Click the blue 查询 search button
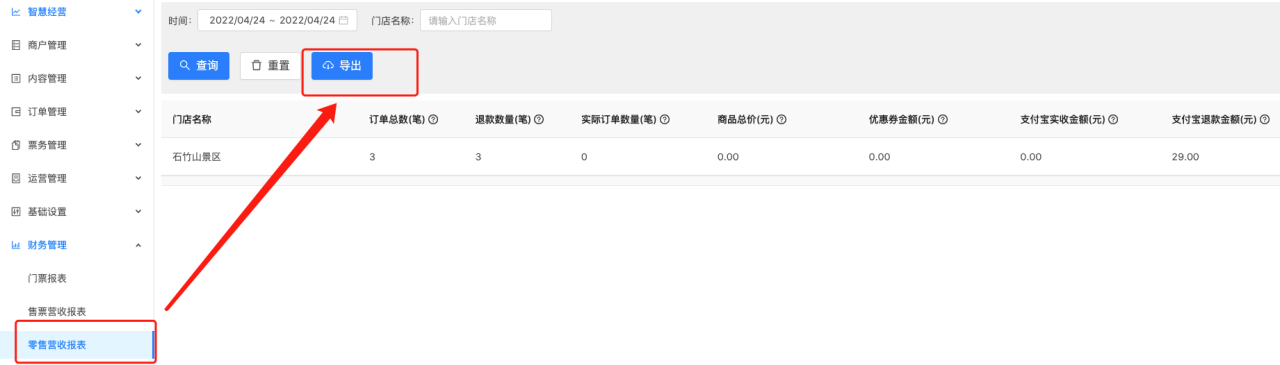 pos(199,66)
